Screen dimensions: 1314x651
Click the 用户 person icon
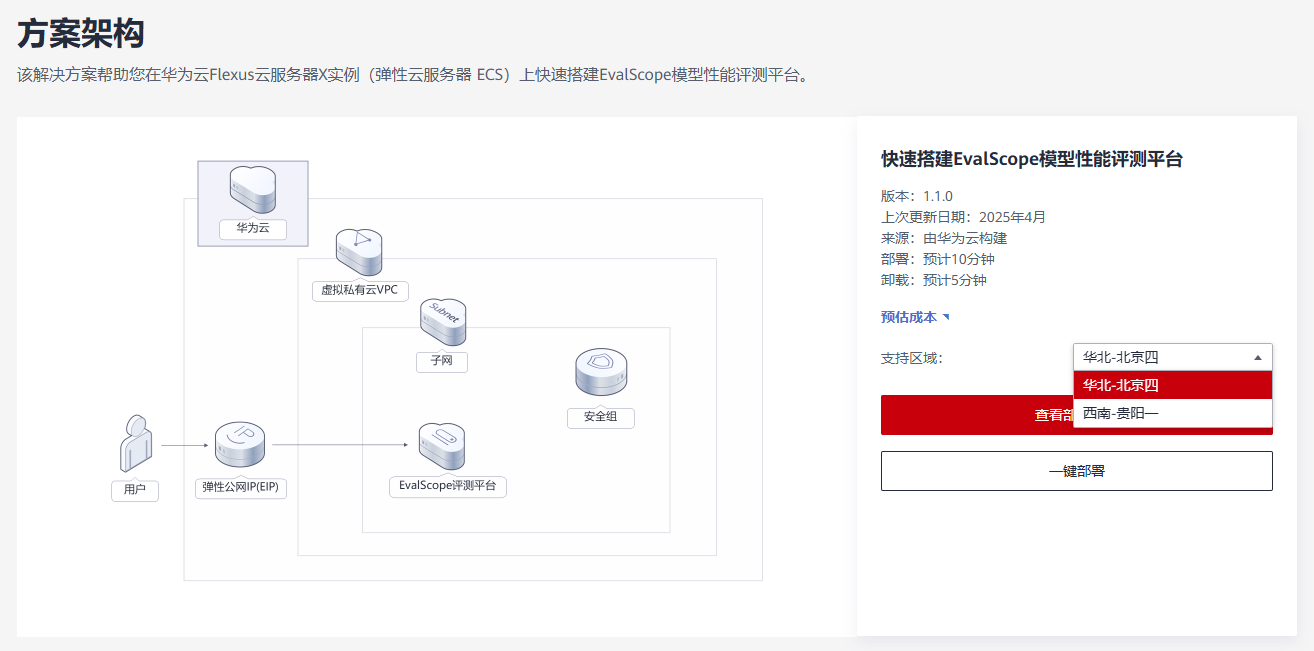pos(135,444)
